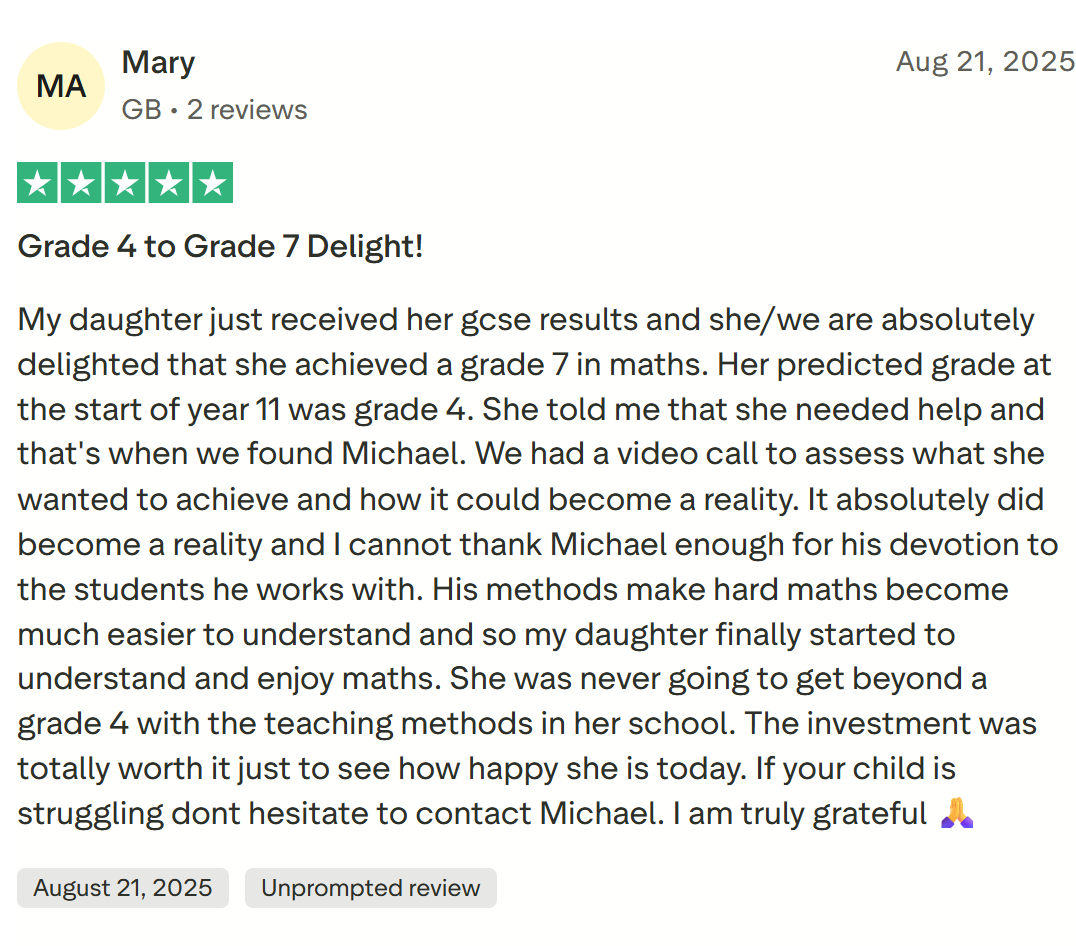Click the Aug 21, 2025 date
The image size is (1076, 946).
click(x=985, y=62)
